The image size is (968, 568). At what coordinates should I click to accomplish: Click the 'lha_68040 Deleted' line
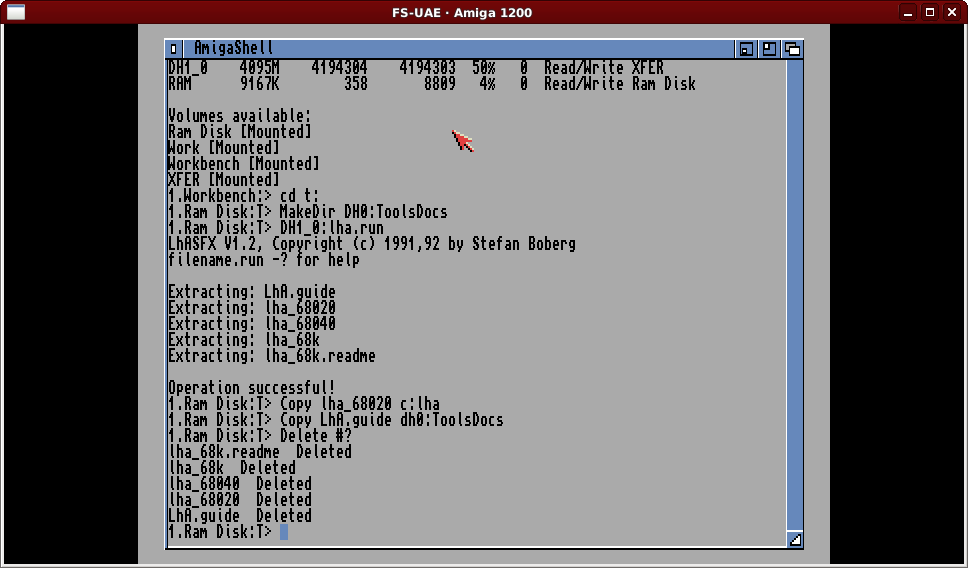tap(240, 483)
